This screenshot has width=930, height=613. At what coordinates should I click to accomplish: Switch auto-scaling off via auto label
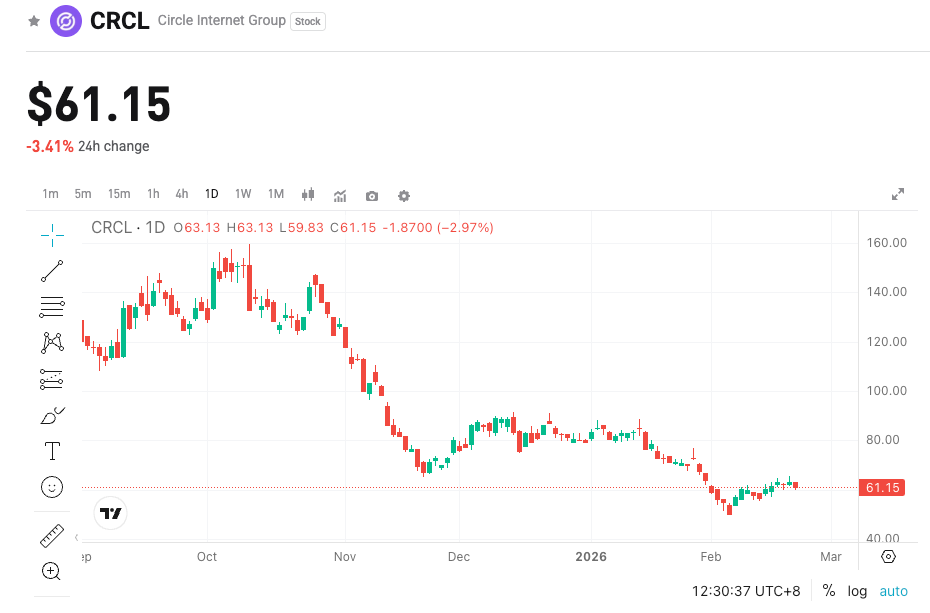[893, 591]
